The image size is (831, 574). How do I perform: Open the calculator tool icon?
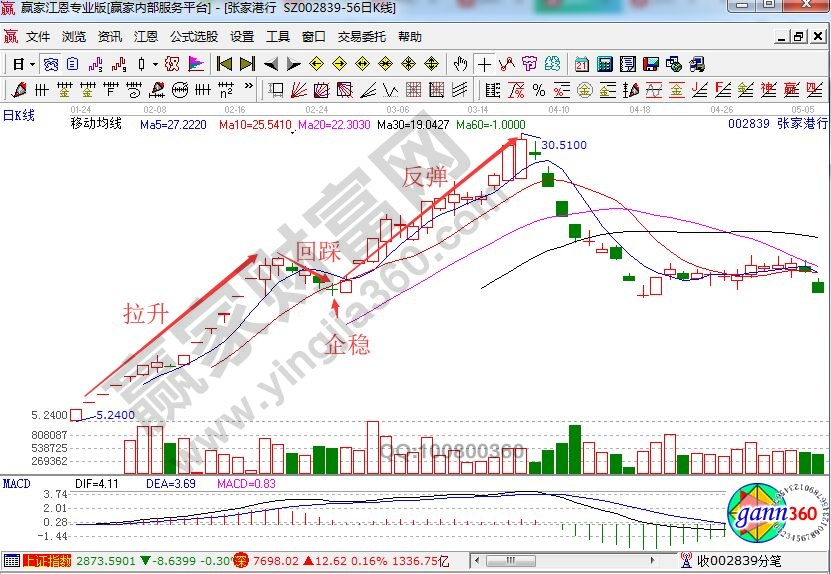605,64
